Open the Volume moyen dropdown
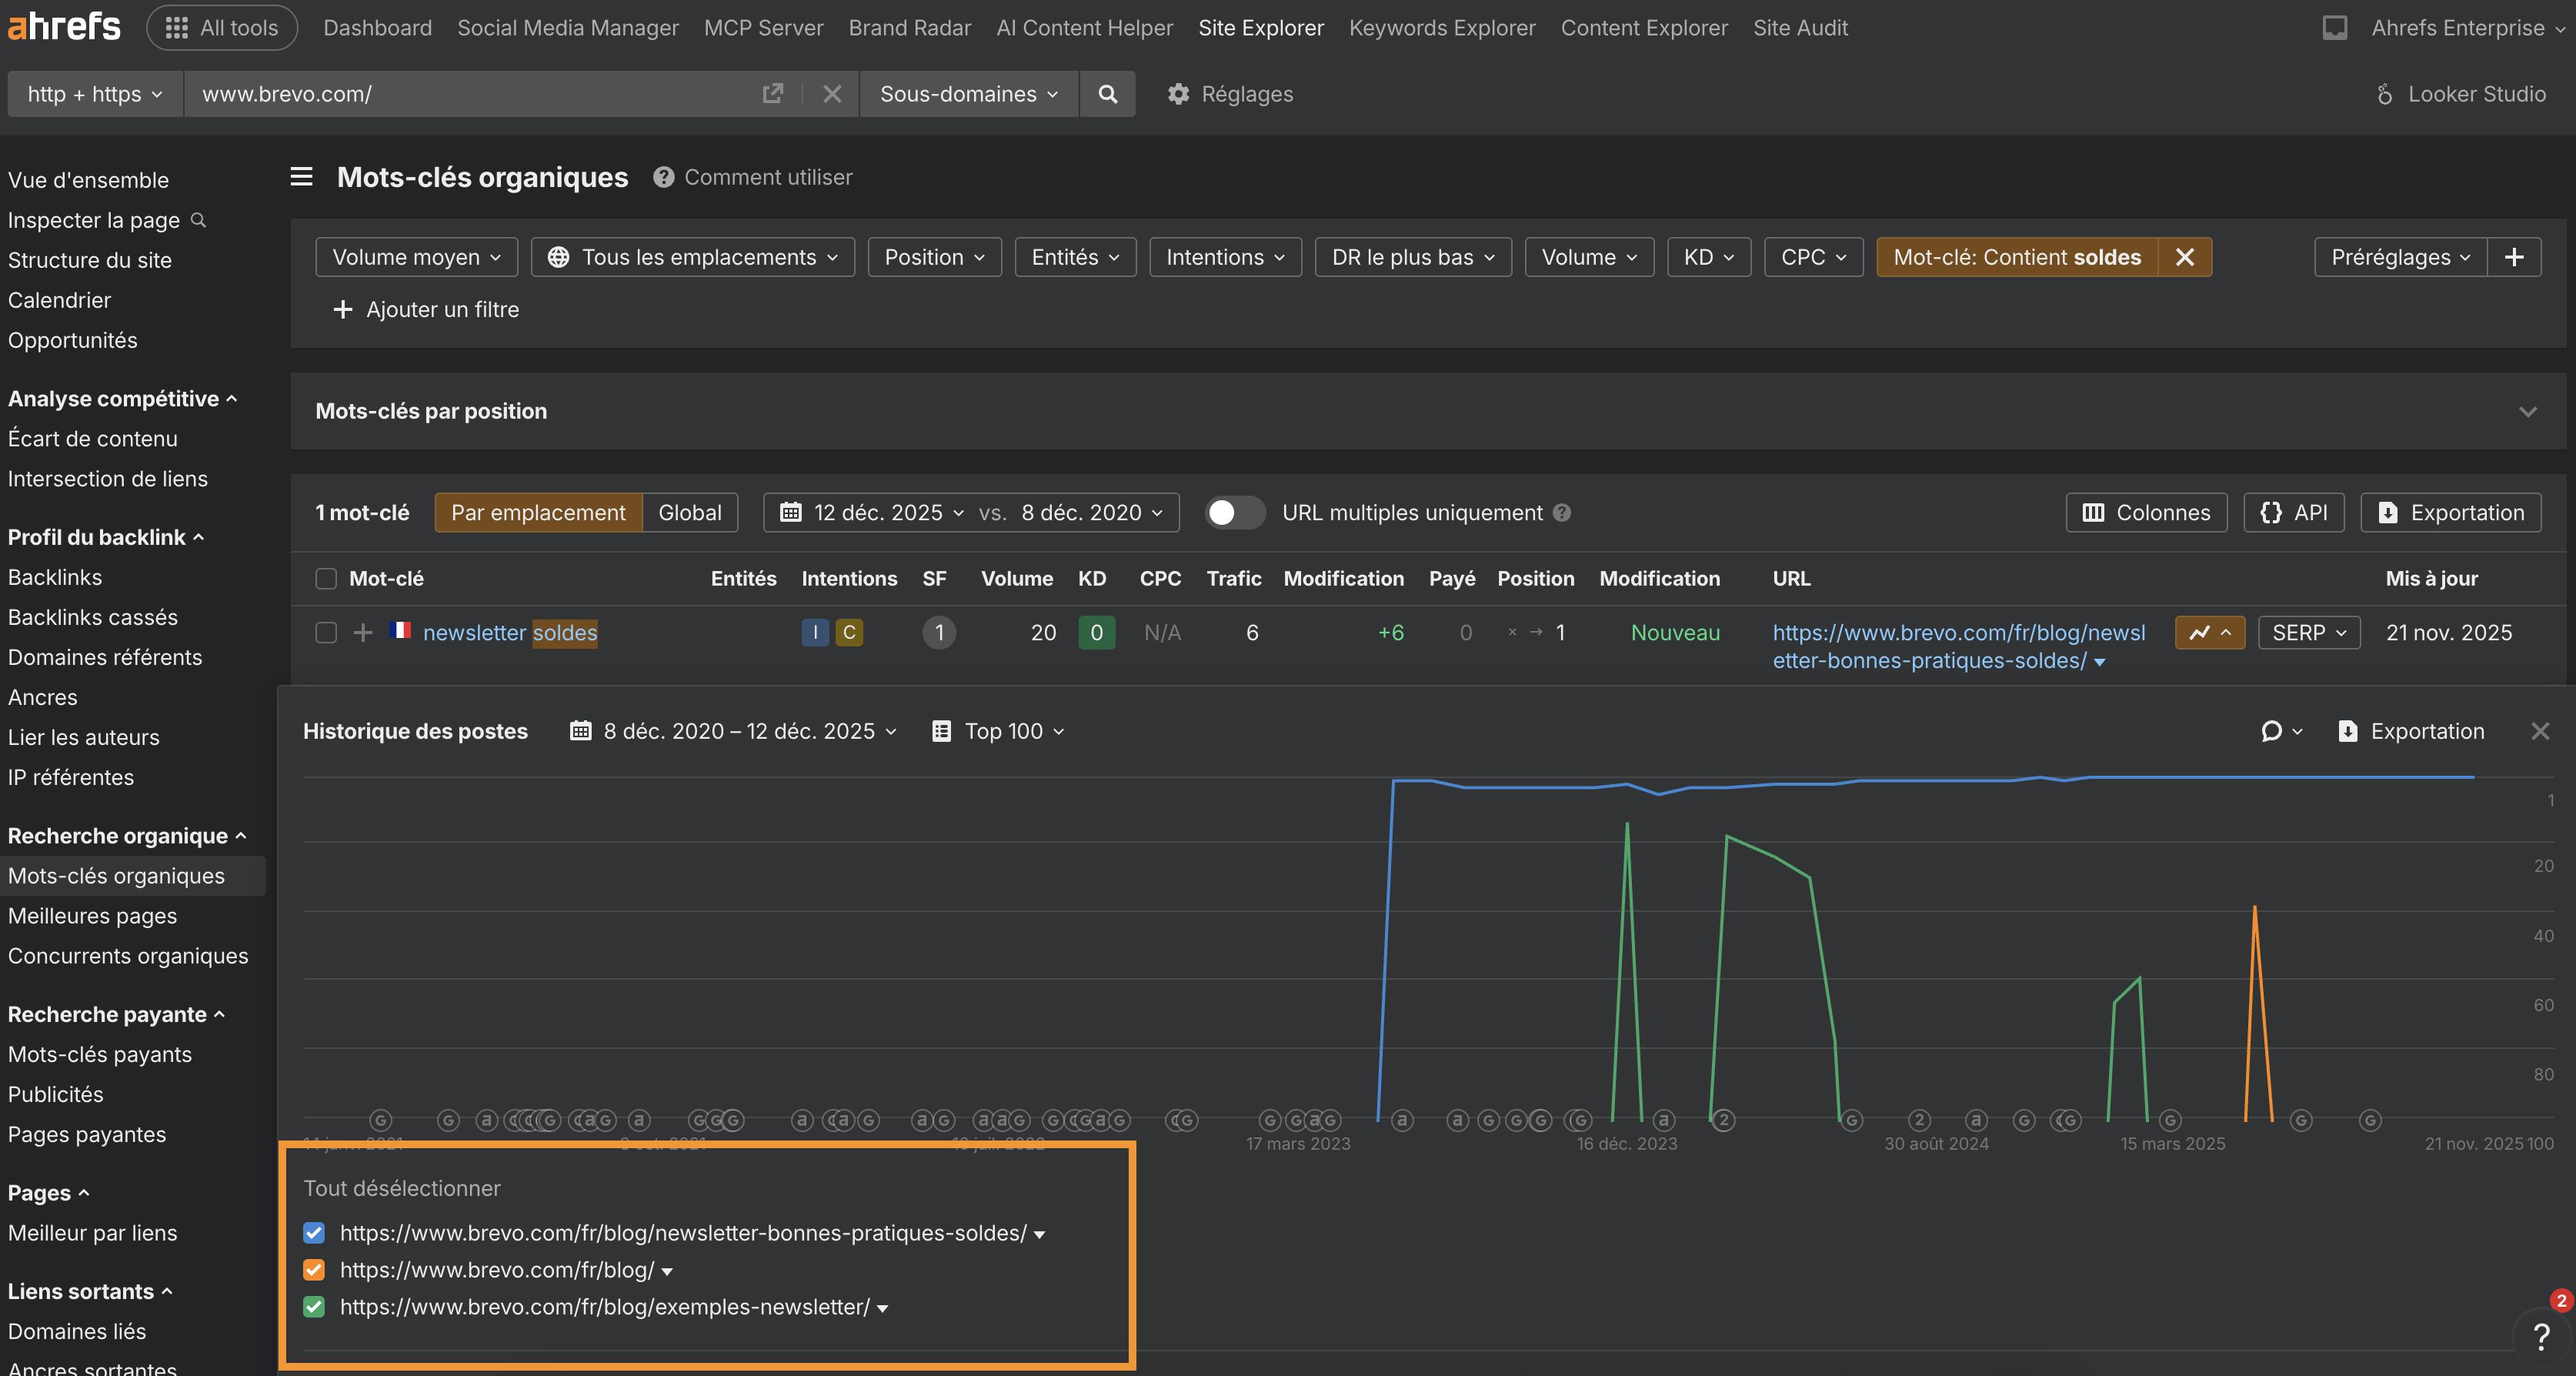 coord(416,257)
